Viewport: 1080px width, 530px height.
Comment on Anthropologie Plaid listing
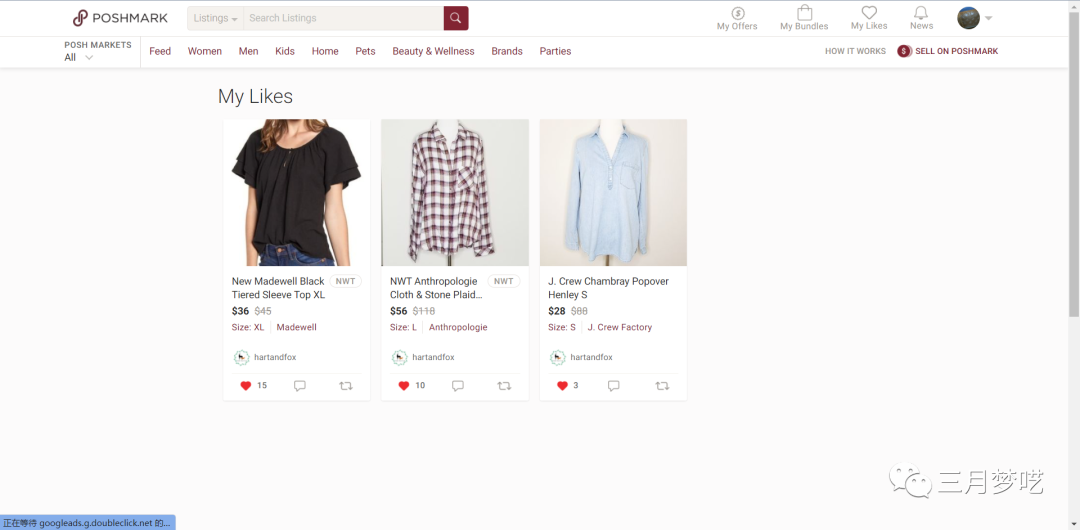(457, 386)
